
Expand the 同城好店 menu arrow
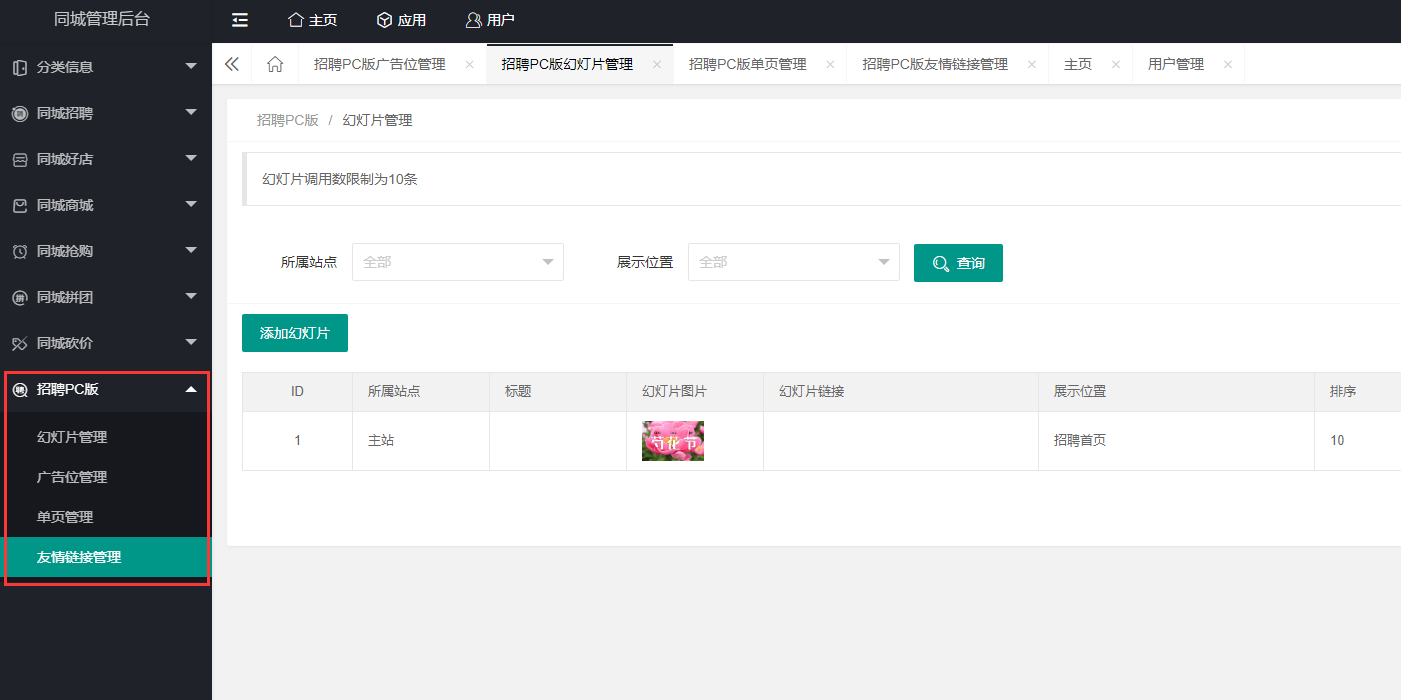191,158
